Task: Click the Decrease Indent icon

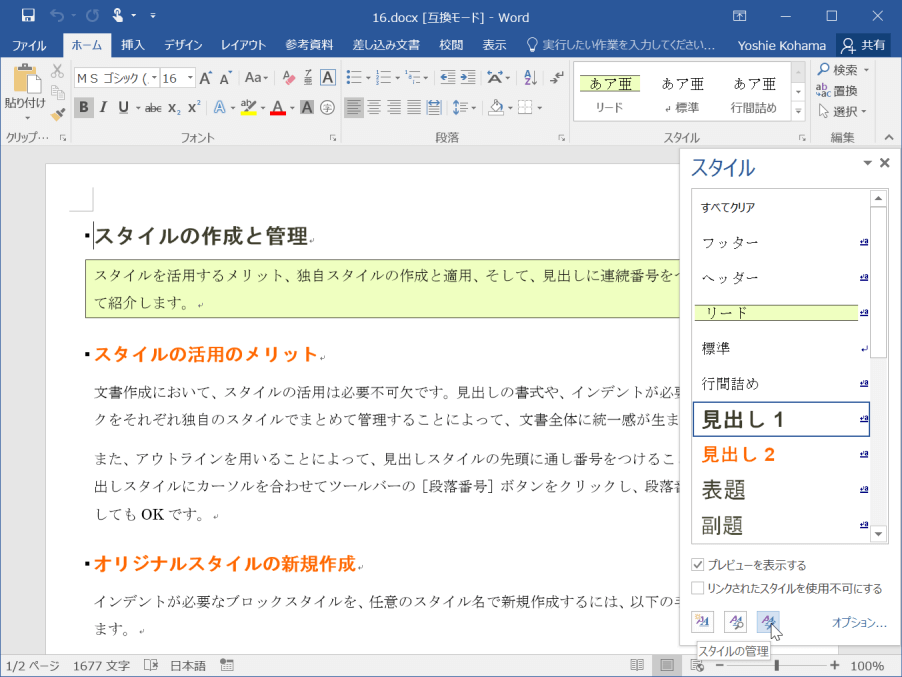Action: tap(448, 77)
